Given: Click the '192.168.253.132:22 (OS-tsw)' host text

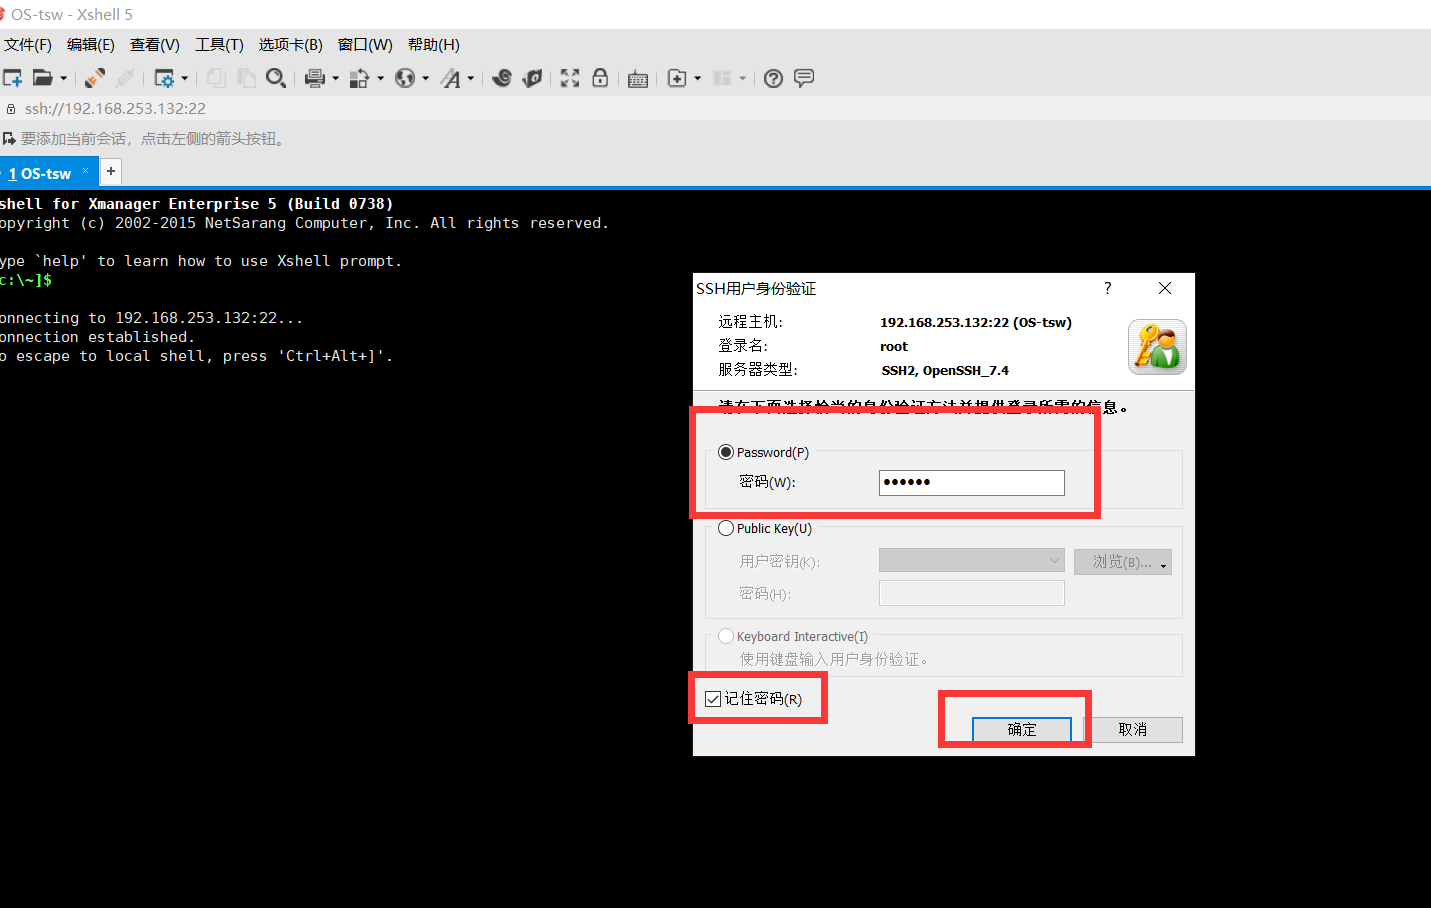Looking at the screenshot, I should [x=976, y=322].
